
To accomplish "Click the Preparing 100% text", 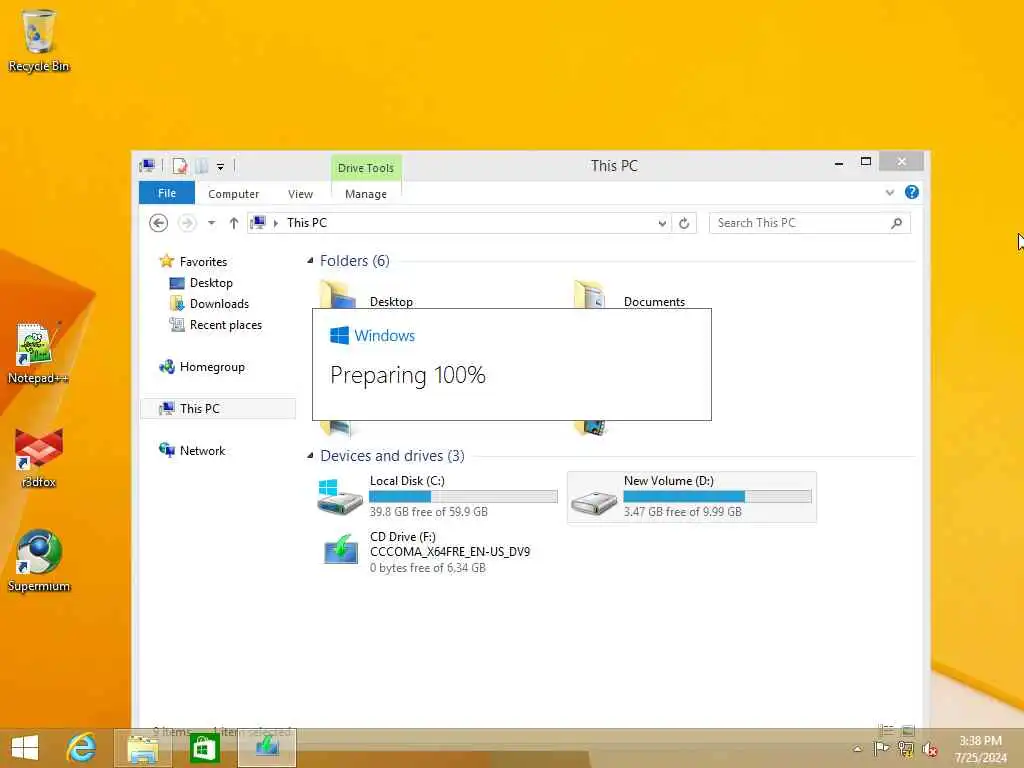I will [x=408, y=376].
